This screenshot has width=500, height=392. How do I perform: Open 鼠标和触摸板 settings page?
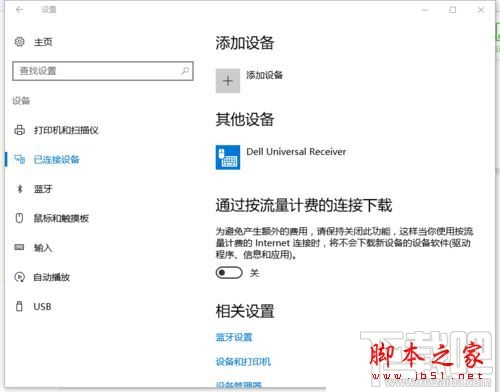coord(61,218)
